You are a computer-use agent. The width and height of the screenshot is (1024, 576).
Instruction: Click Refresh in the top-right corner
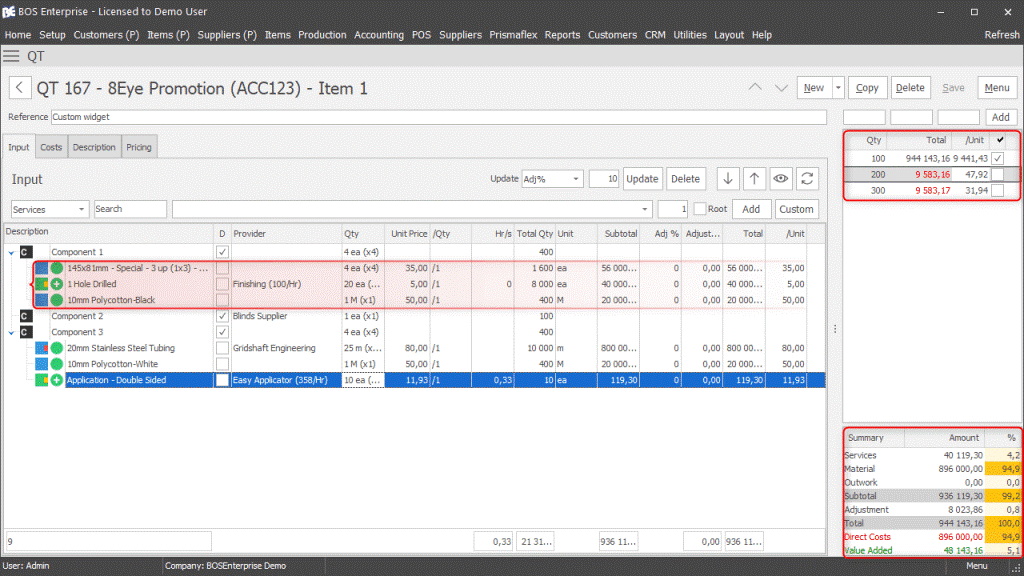pos(1002,35)
